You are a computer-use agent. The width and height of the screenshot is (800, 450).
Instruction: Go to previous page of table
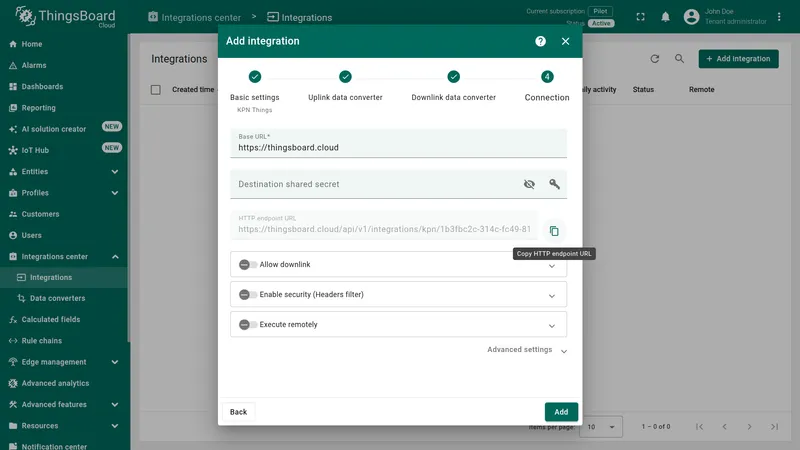[724, 427]
